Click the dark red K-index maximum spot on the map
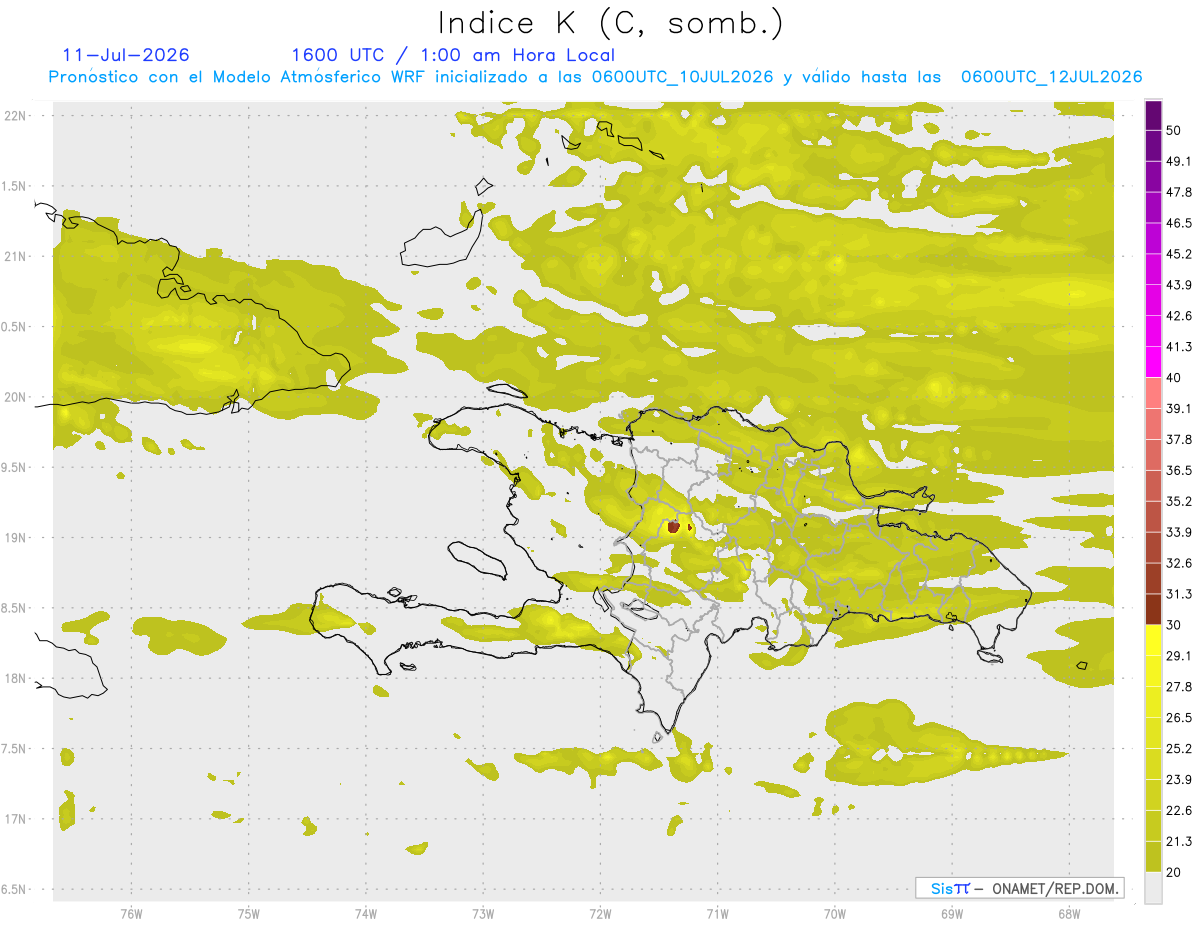The image size is (1200, 927). [x=674, y=526]
